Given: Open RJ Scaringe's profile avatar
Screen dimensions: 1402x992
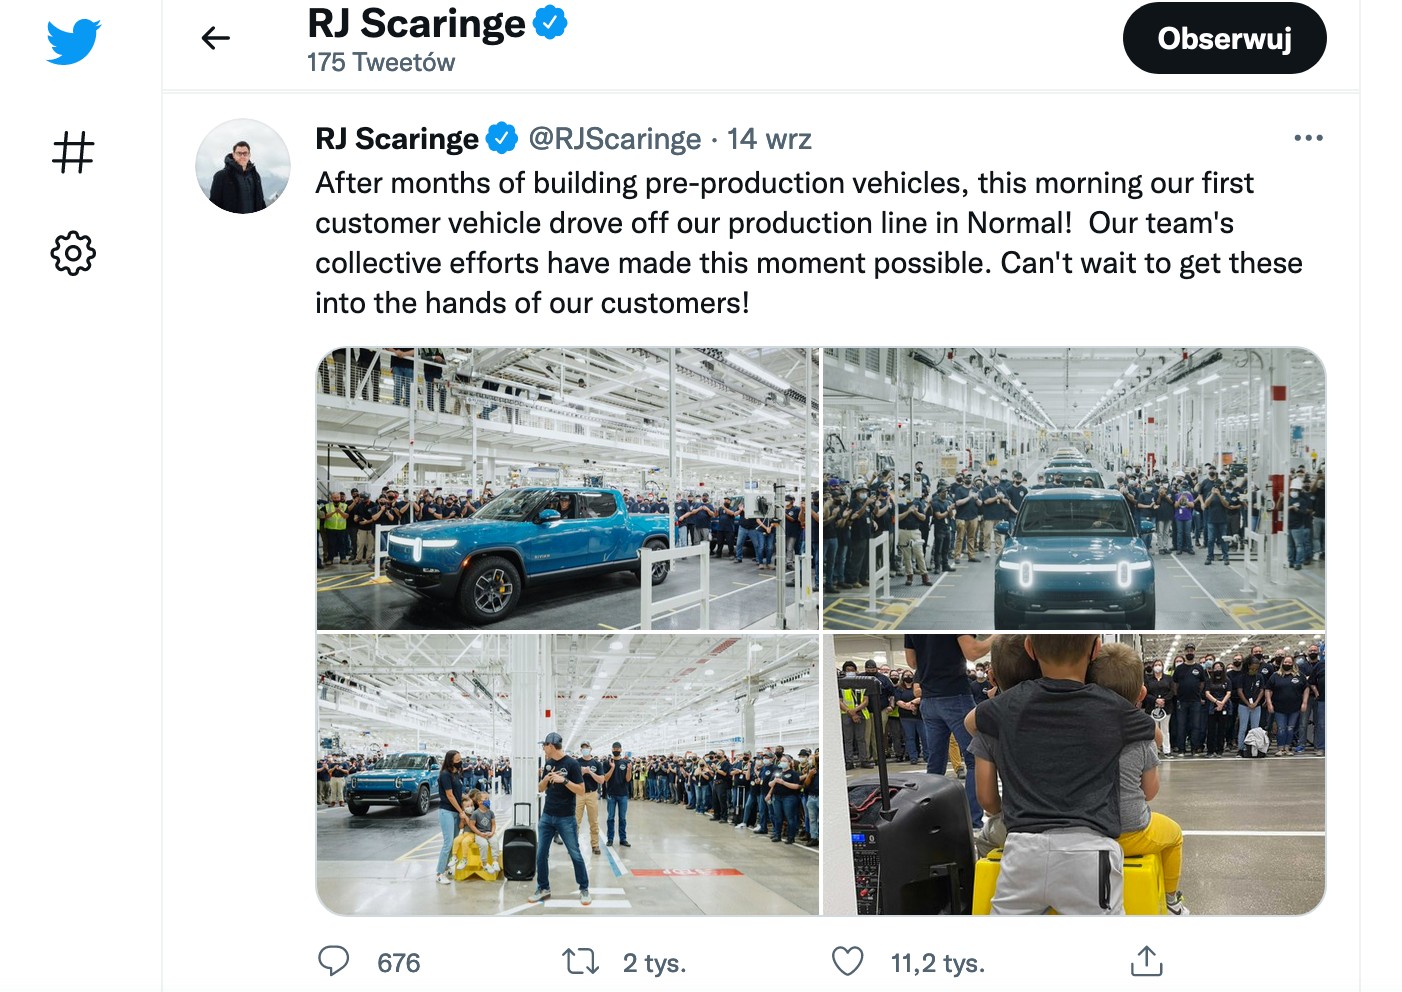Looking at the screenshot, I should point(243,166).
